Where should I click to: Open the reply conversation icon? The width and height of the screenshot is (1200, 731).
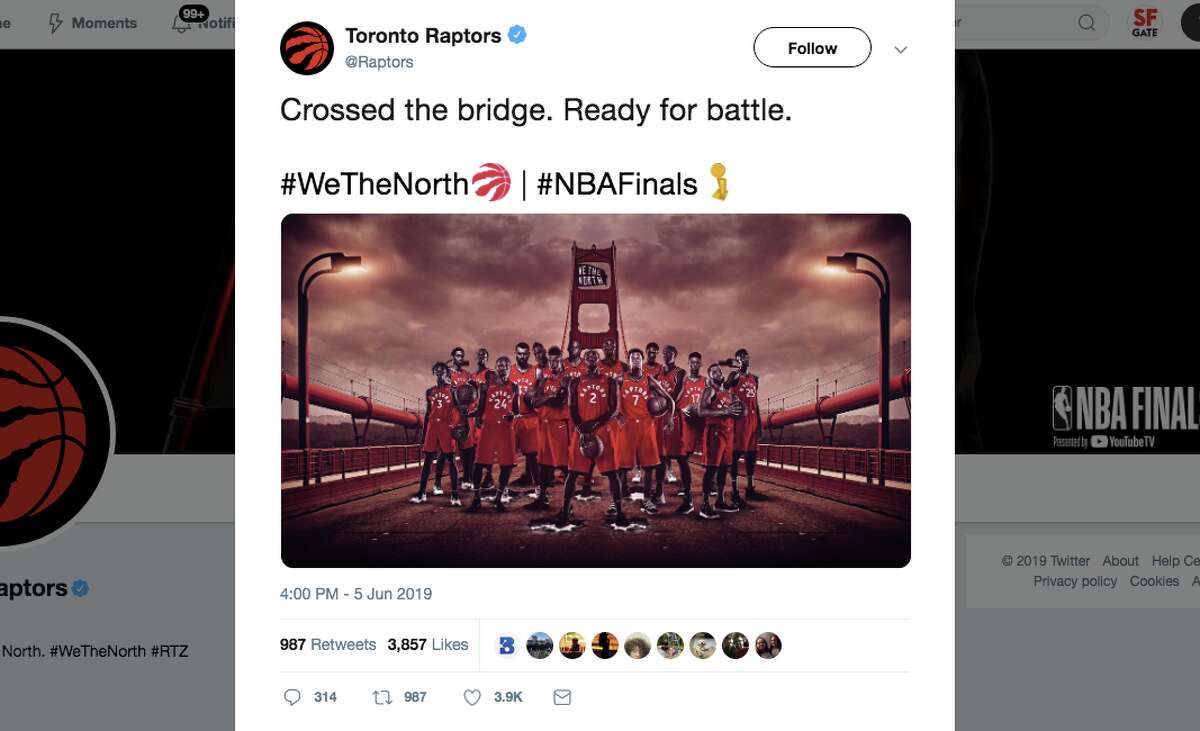[291, 697]
